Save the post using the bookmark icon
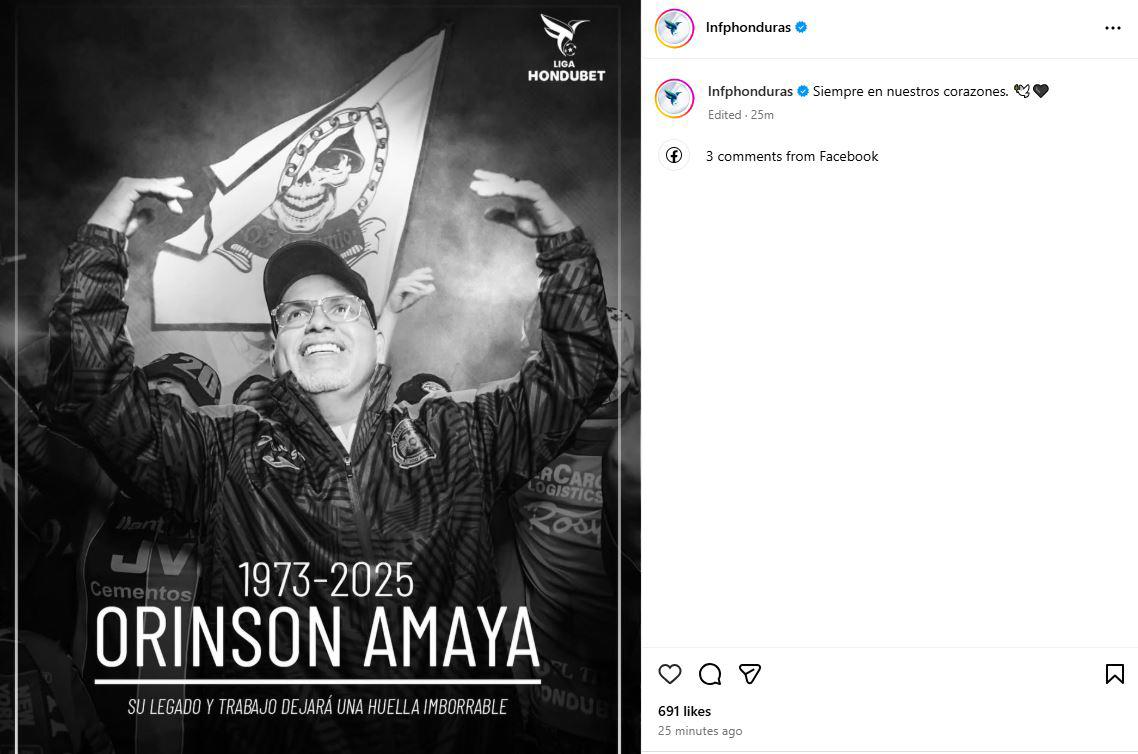 coord(1115,674)
